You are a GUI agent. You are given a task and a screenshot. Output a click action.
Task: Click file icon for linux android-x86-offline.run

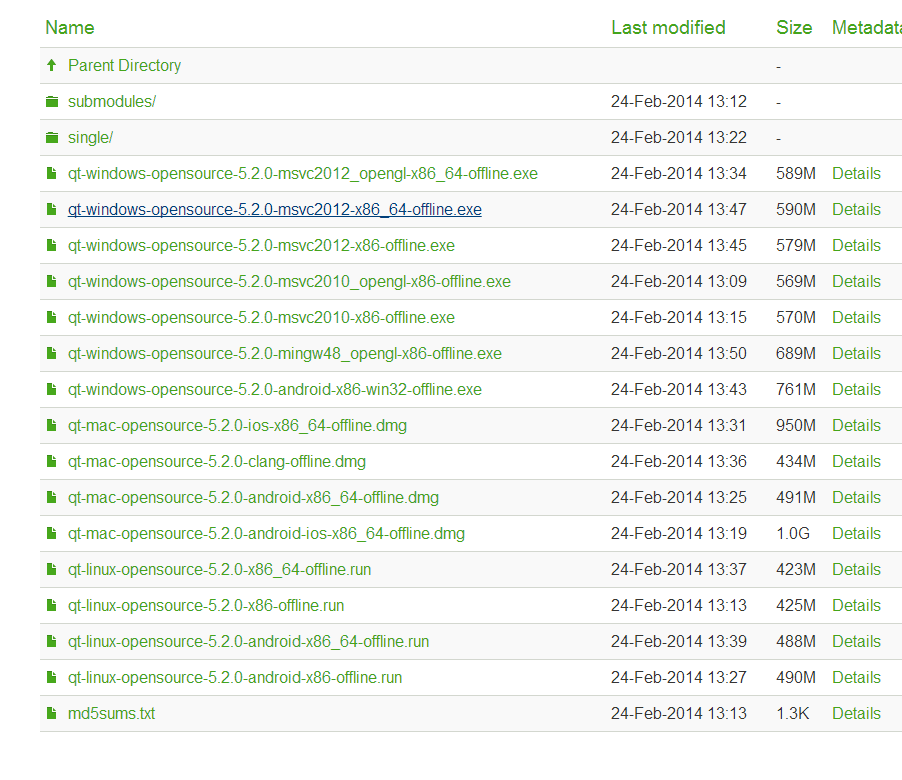[52, 678]
